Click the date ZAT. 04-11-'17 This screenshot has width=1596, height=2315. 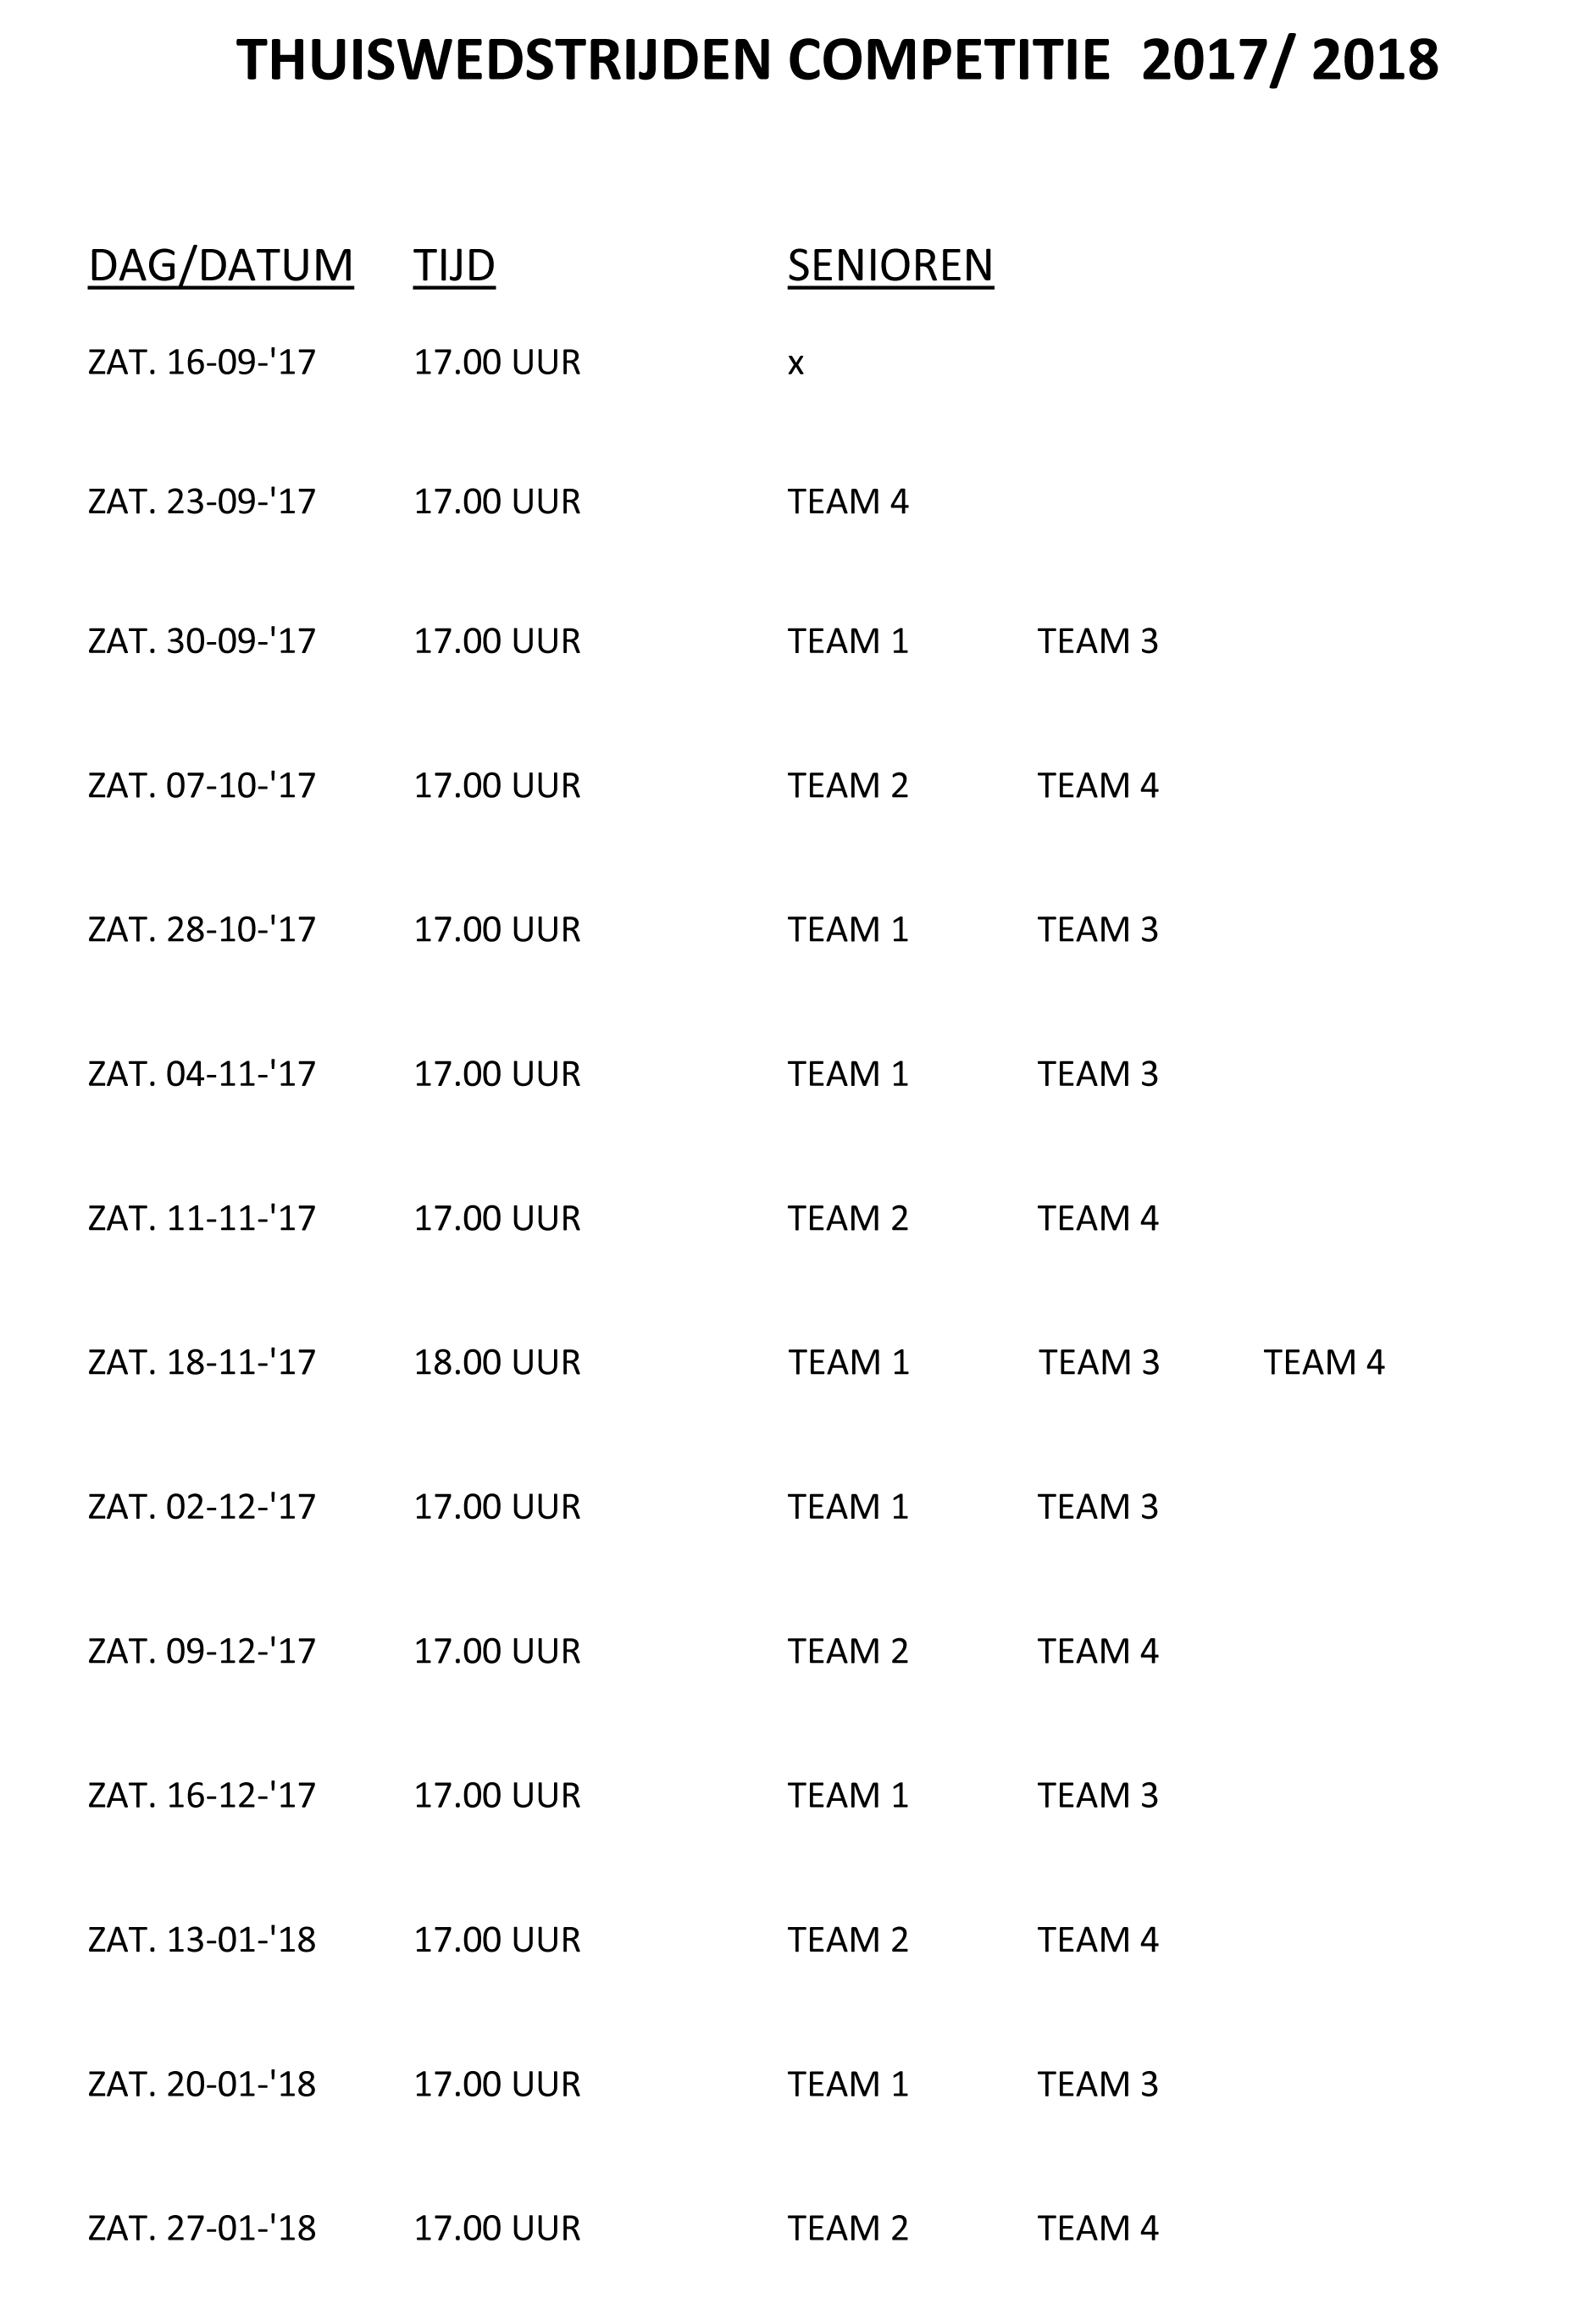click(x=202, y=1074)
